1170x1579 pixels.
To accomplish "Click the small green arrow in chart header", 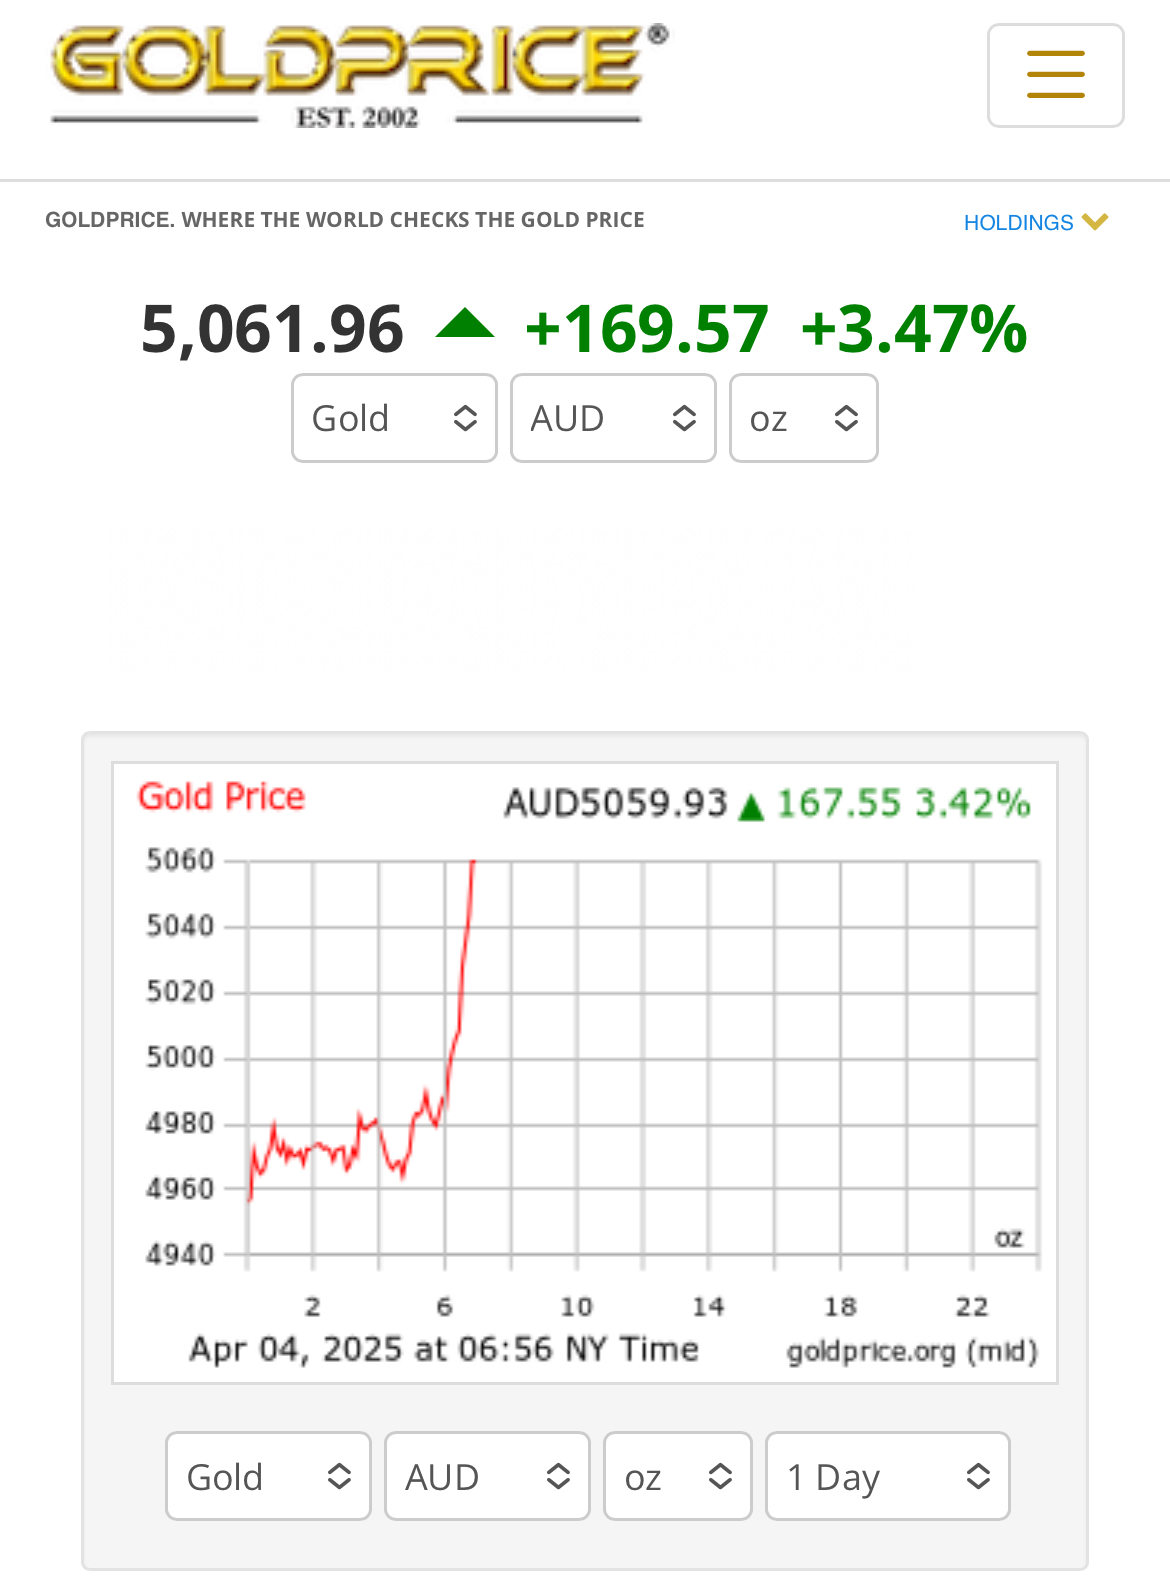I will (751, 806).
